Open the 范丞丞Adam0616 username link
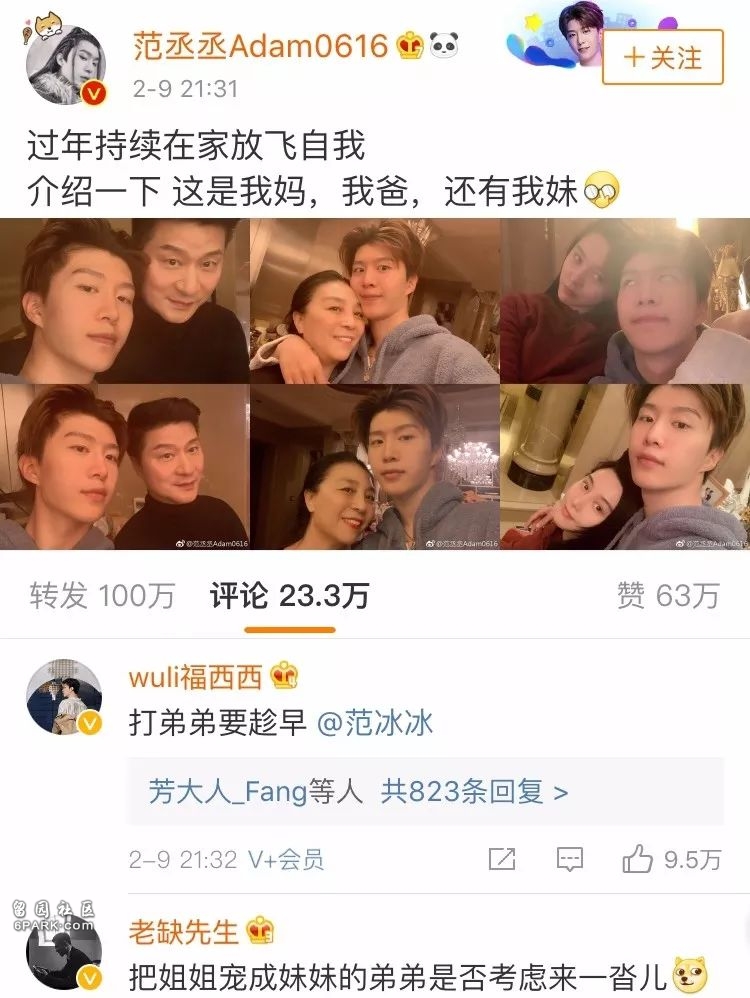Viewport: 750px width, 998px height. (x=260, y=46)
